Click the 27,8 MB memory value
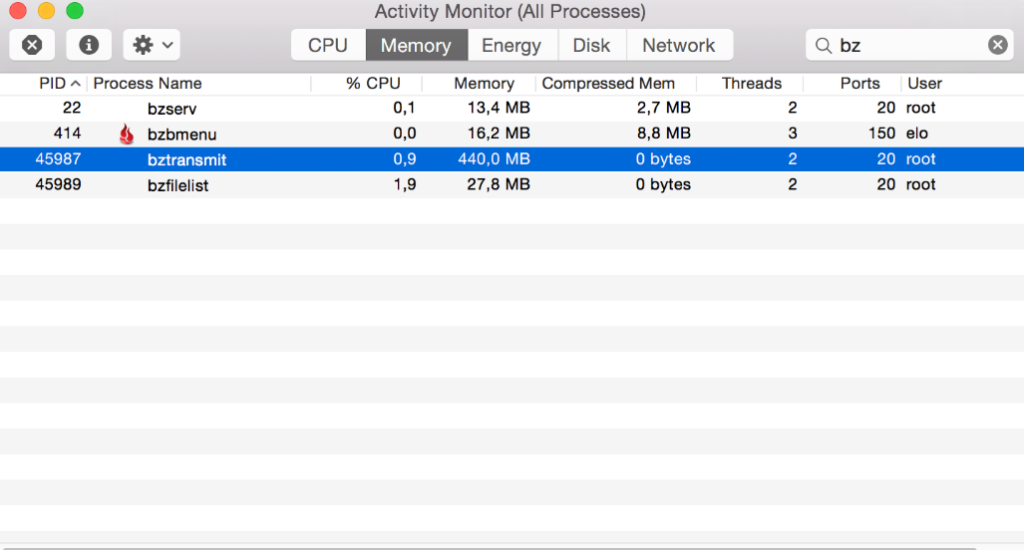The width and height of the screenshot is (1024, 550). (498, 184)
